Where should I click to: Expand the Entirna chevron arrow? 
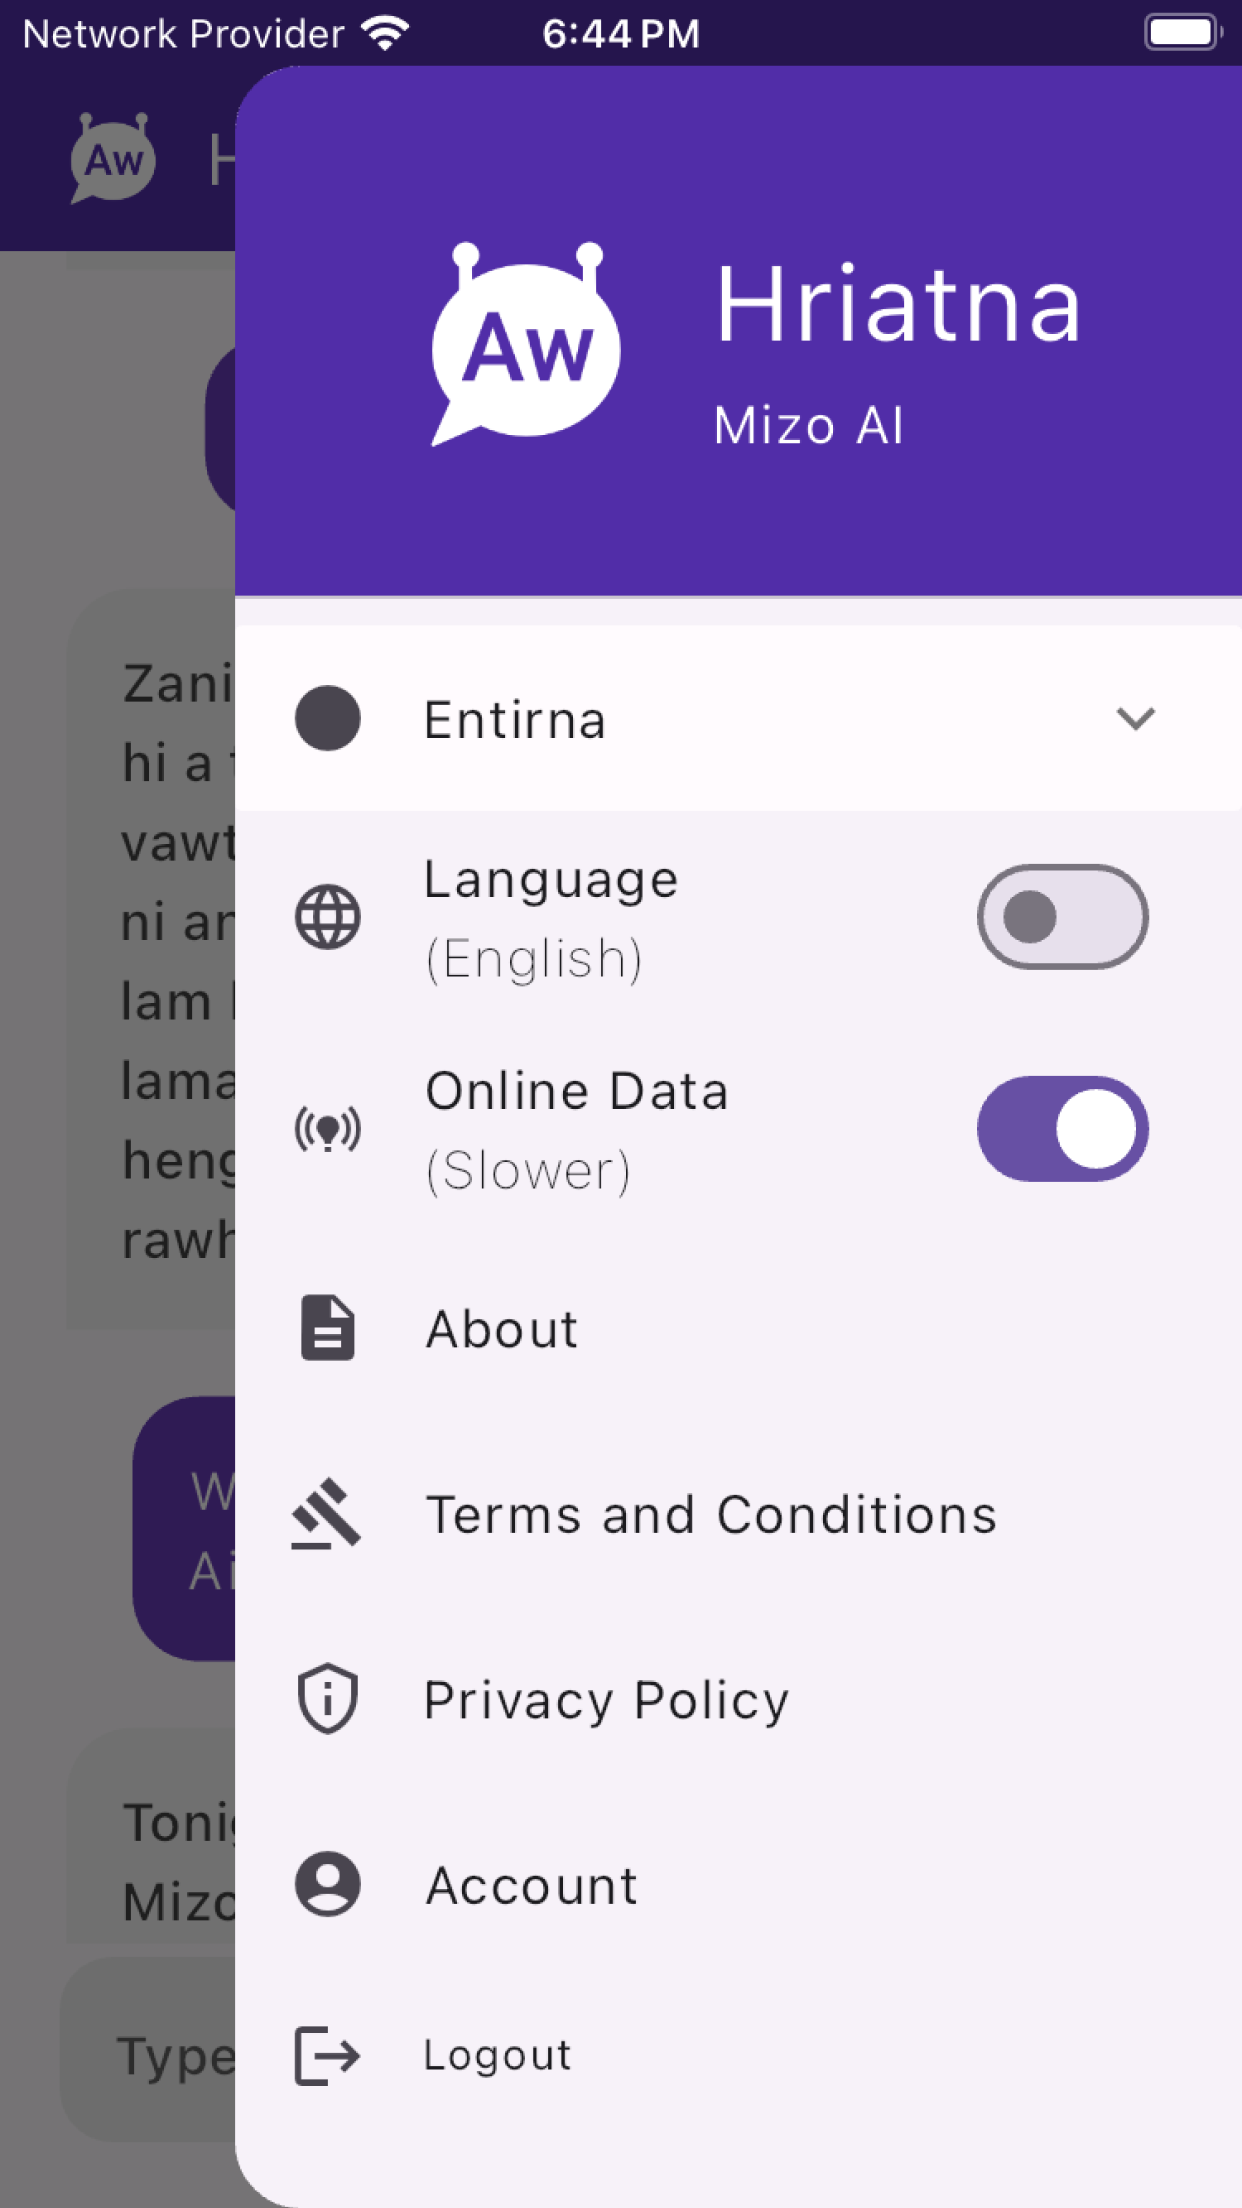(x=1136, y=718)
